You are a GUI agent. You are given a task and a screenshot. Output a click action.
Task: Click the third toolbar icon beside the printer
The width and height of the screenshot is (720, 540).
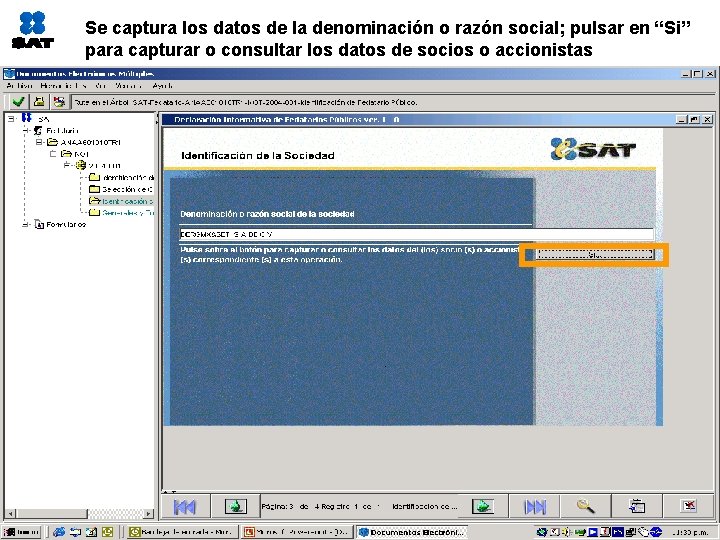[x=59, y=101]
